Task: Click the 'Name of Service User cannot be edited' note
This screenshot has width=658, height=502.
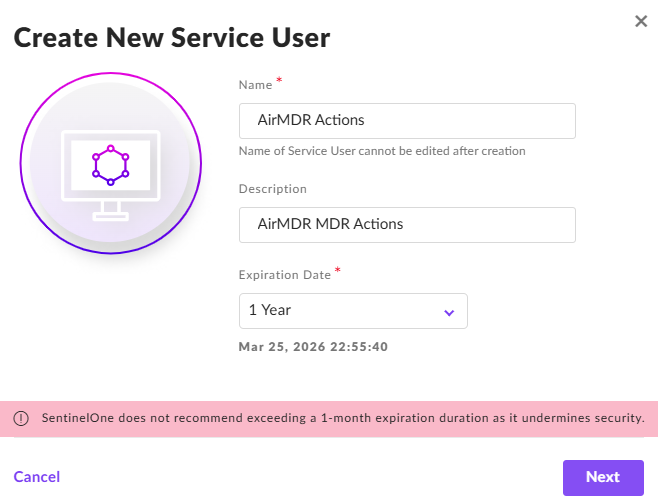Action: 382,151
